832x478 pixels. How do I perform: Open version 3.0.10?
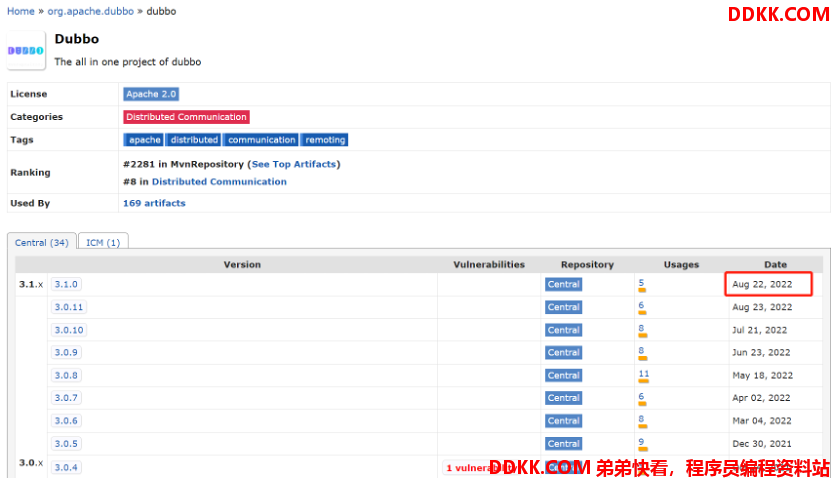tap(68, 330)
